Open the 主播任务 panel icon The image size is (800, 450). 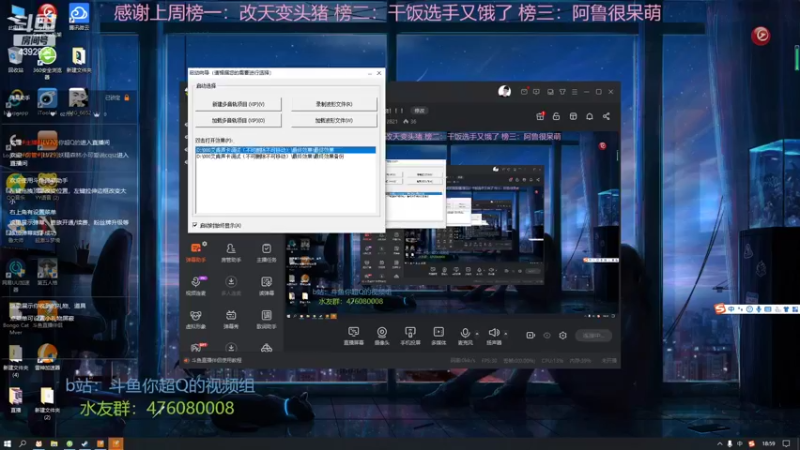pyautogui.click(x=266, y=252)
